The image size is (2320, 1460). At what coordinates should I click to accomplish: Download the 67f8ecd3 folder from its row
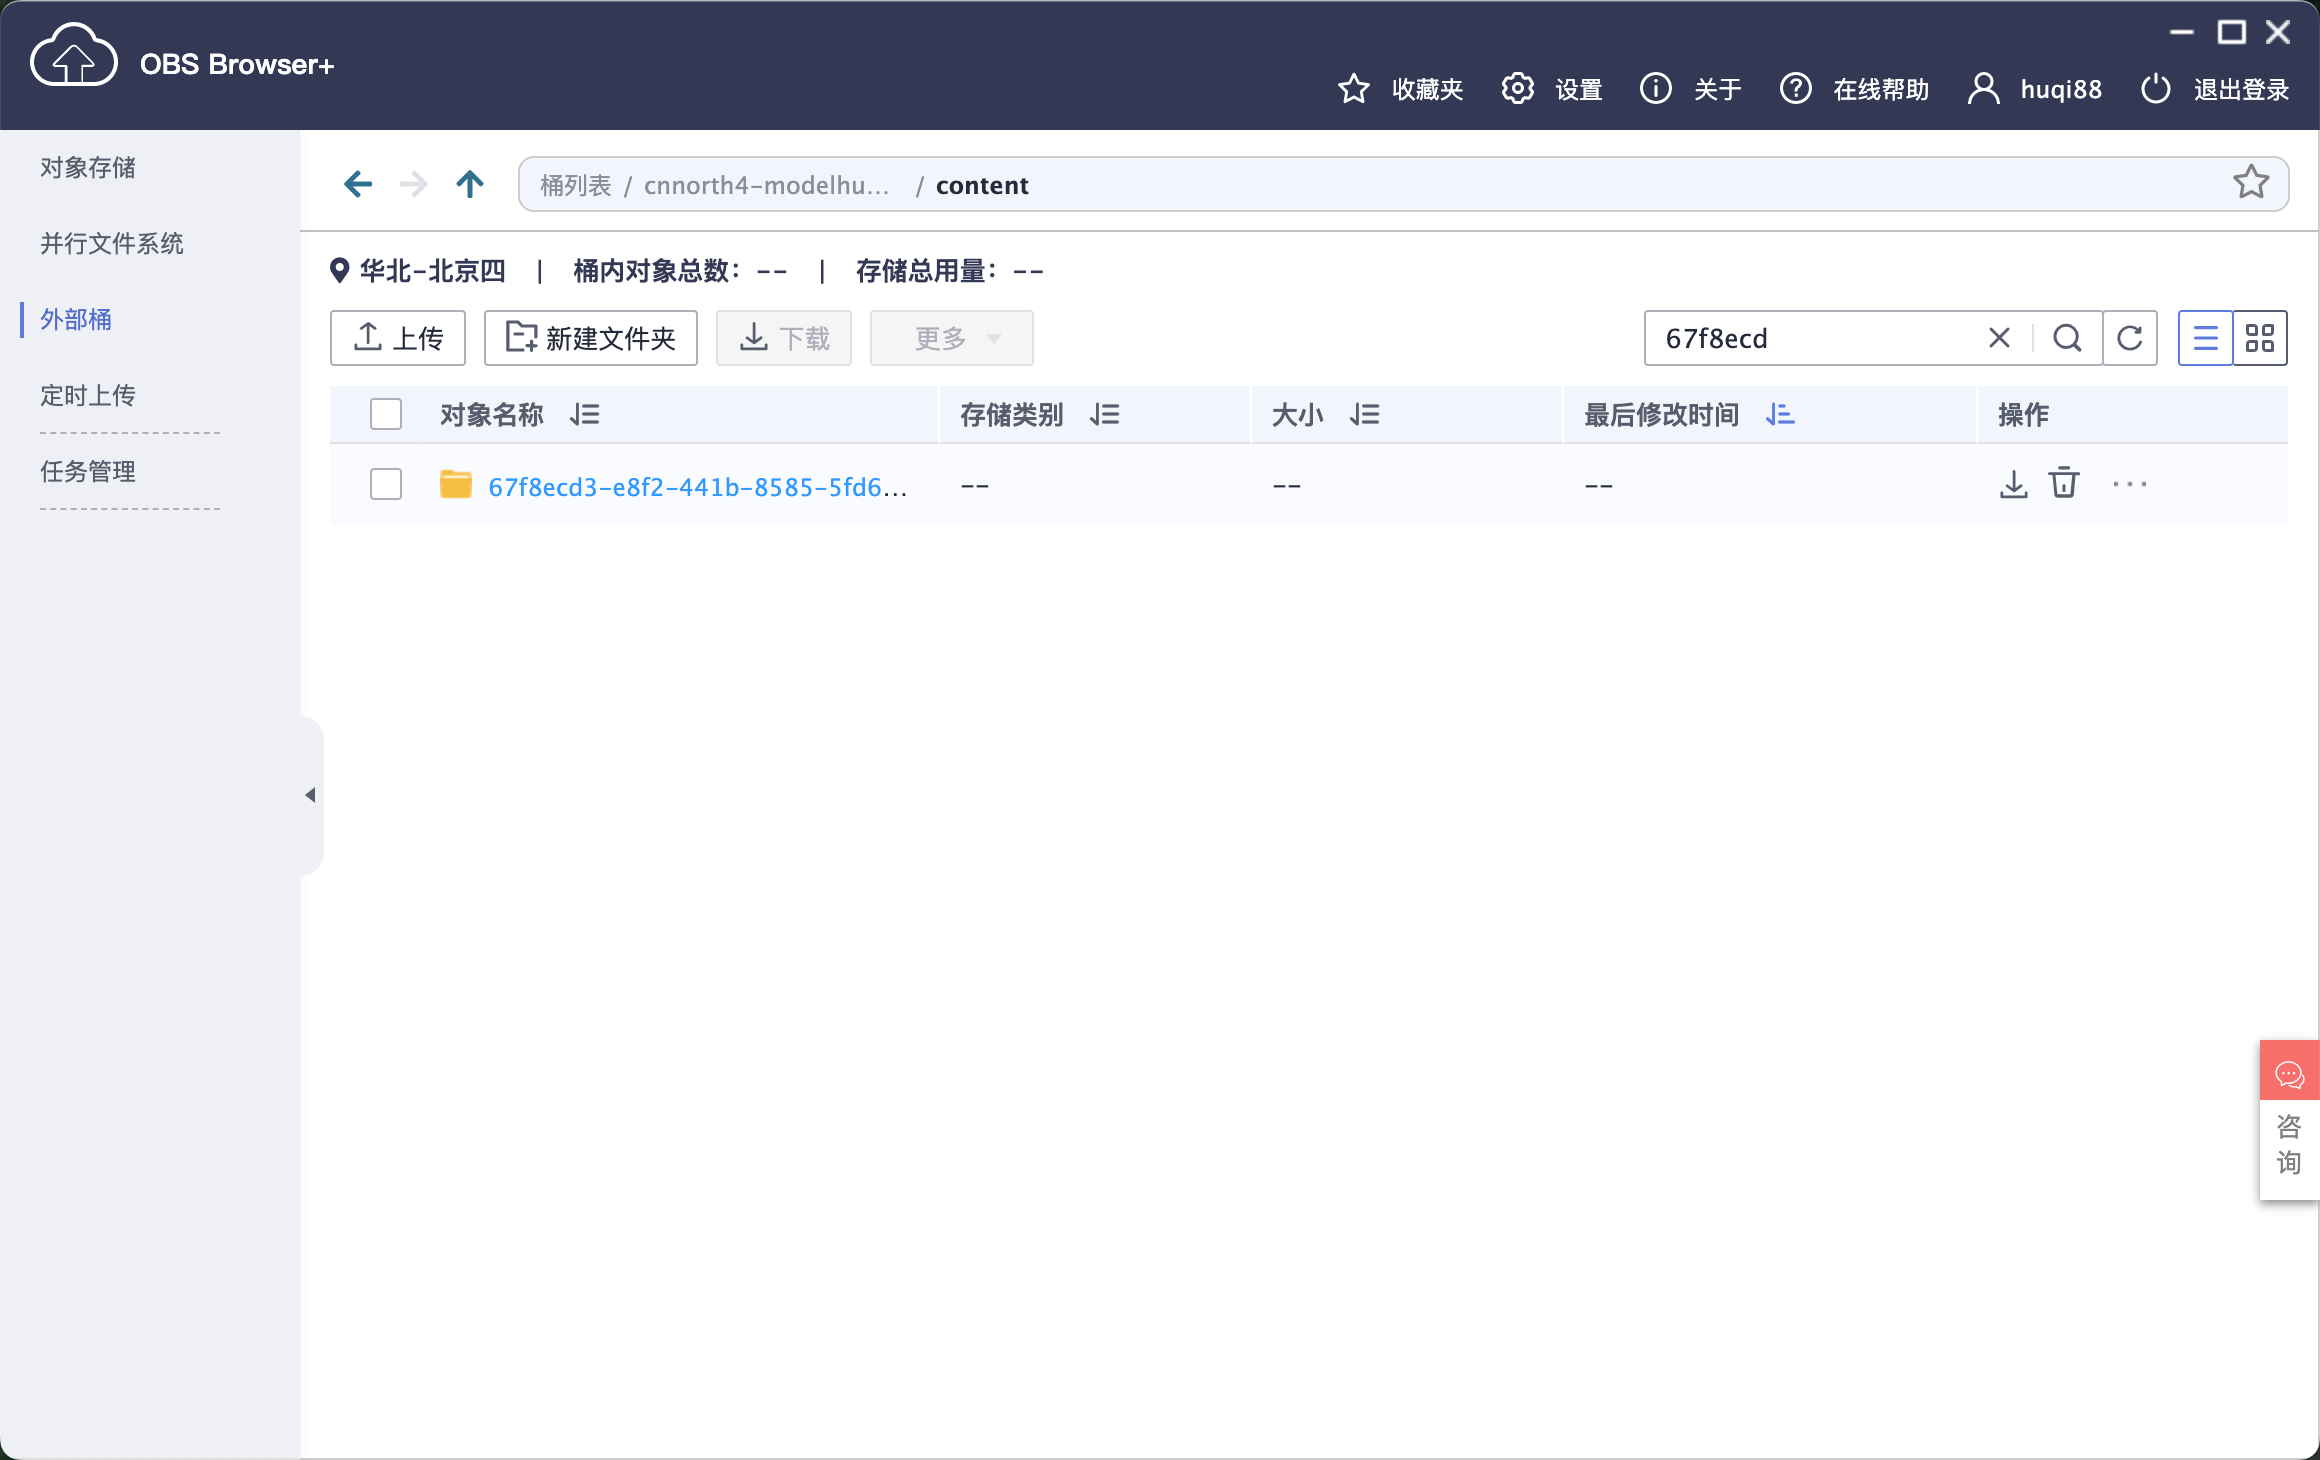[2013, 485]
